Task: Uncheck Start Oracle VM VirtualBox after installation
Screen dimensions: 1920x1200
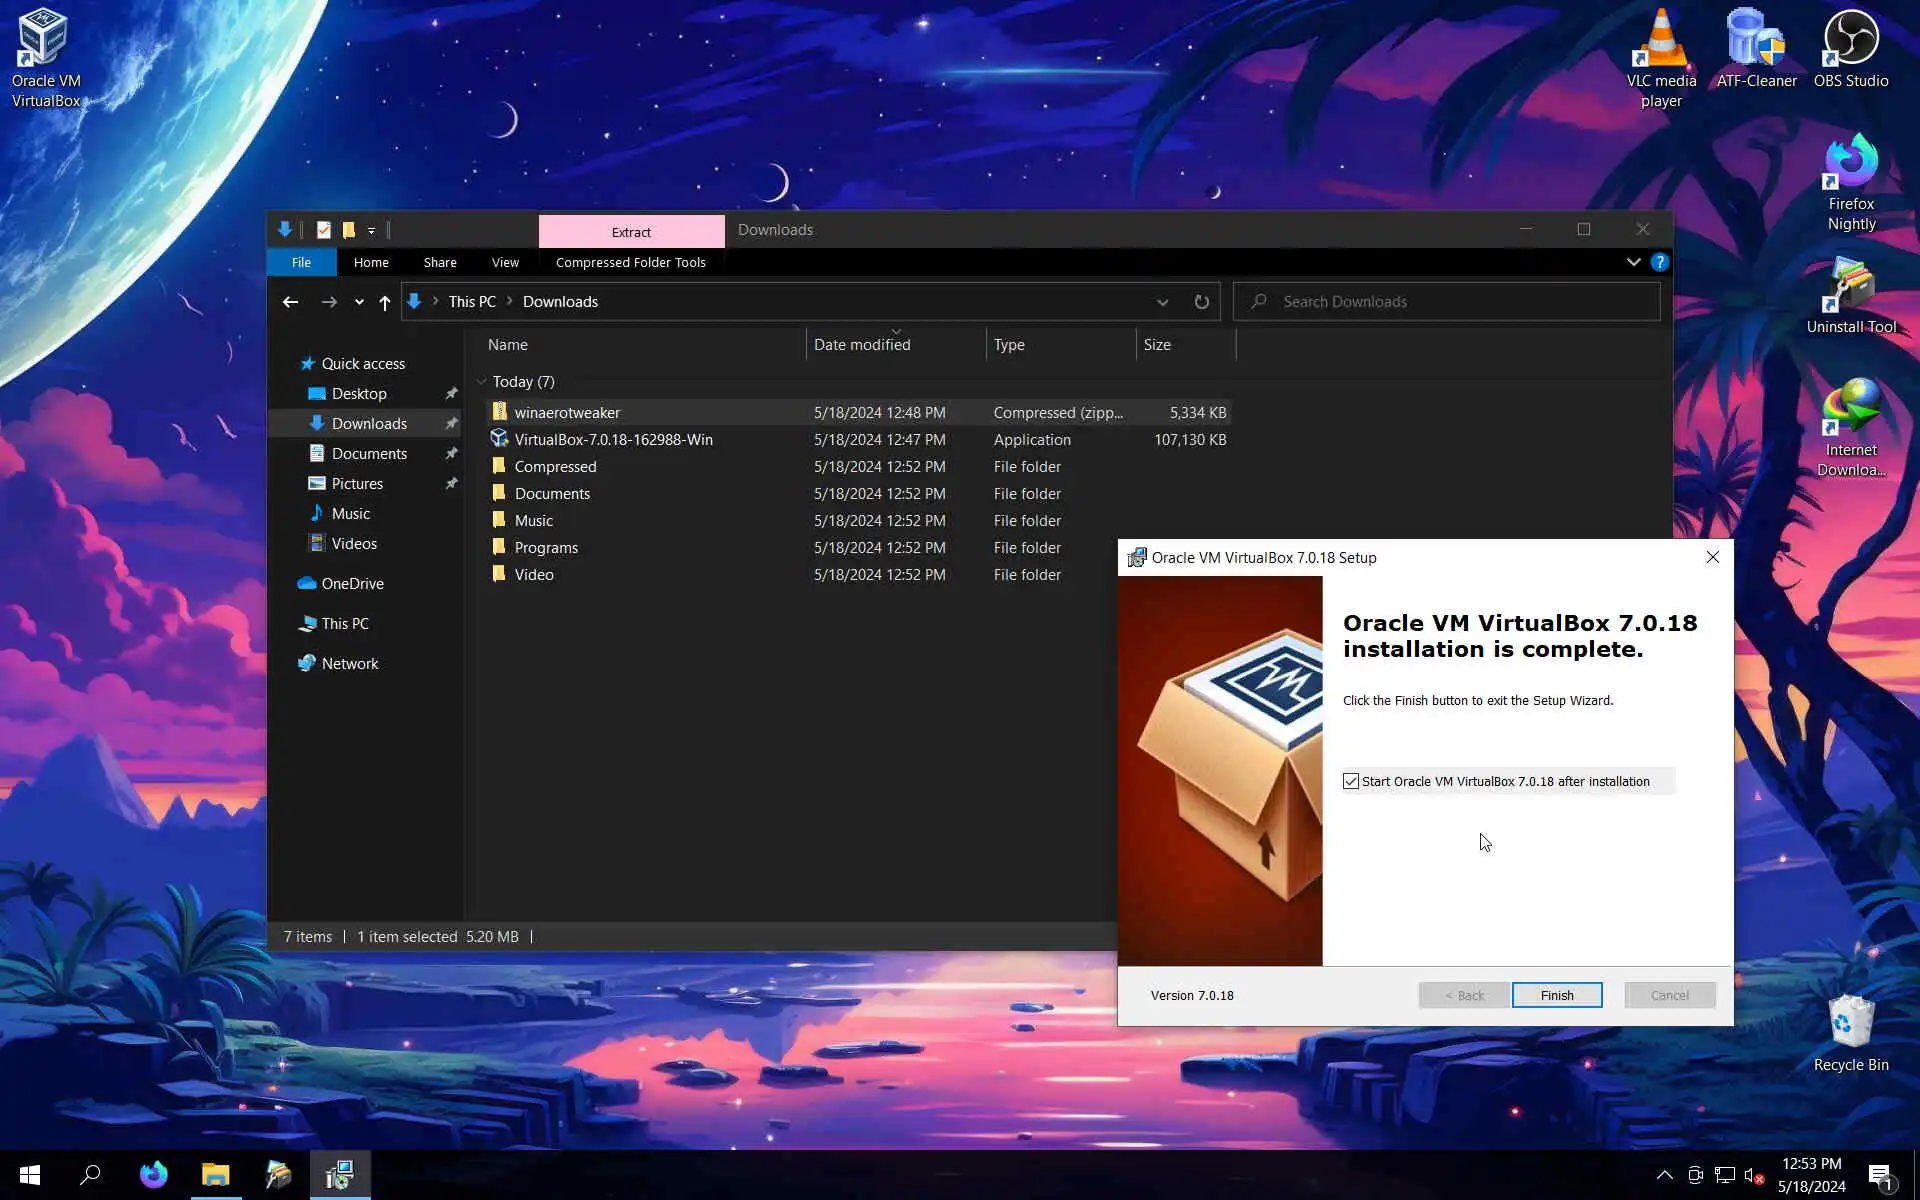Action: coord(1351,781)
